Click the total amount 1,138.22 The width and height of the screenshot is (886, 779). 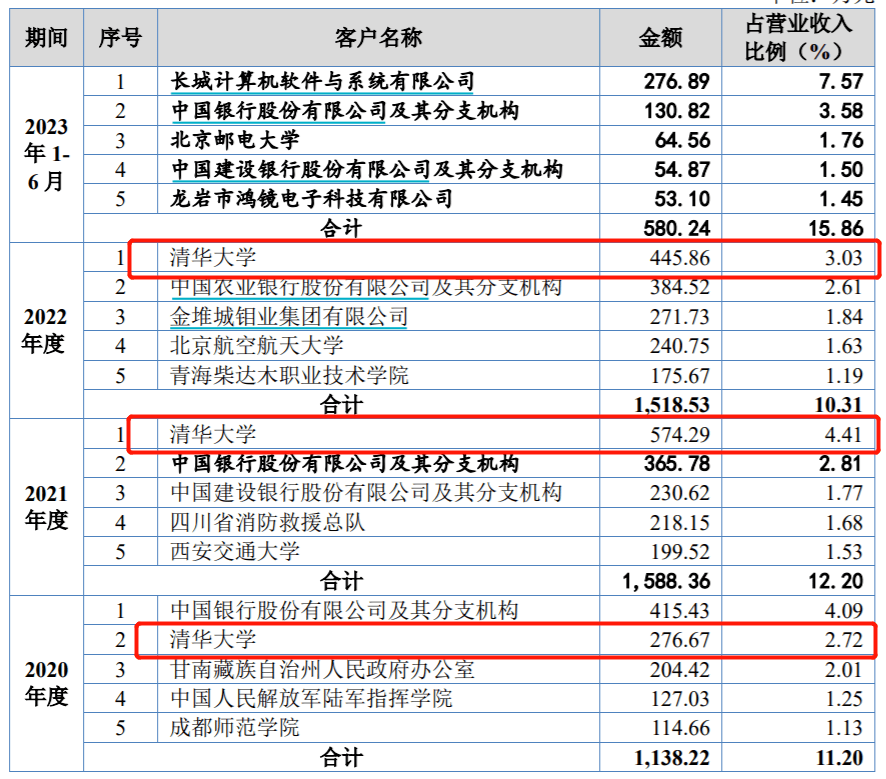[672, 758]
